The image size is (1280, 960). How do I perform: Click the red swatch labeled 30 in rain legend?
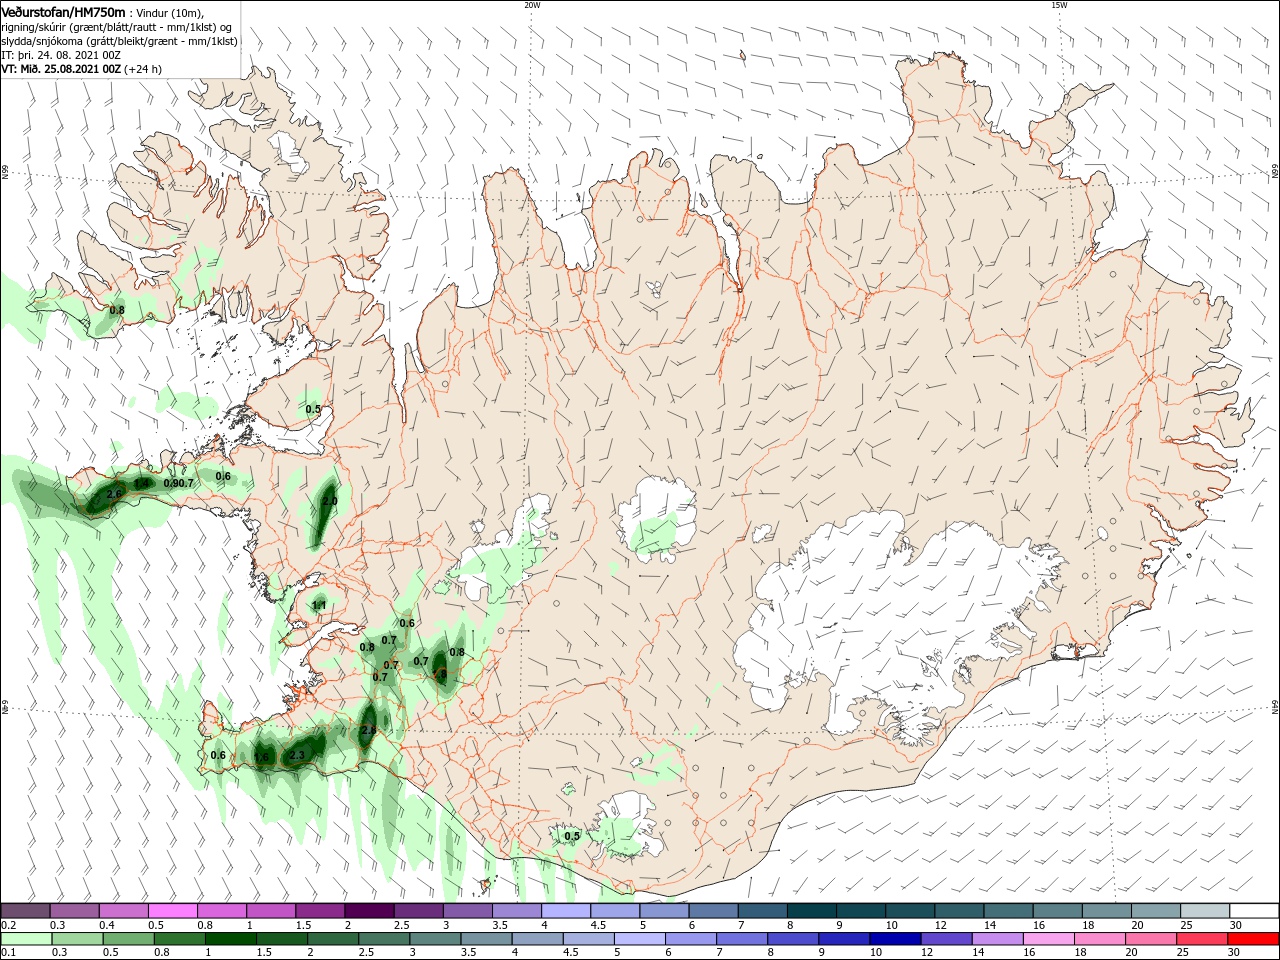pos(1254,939)
